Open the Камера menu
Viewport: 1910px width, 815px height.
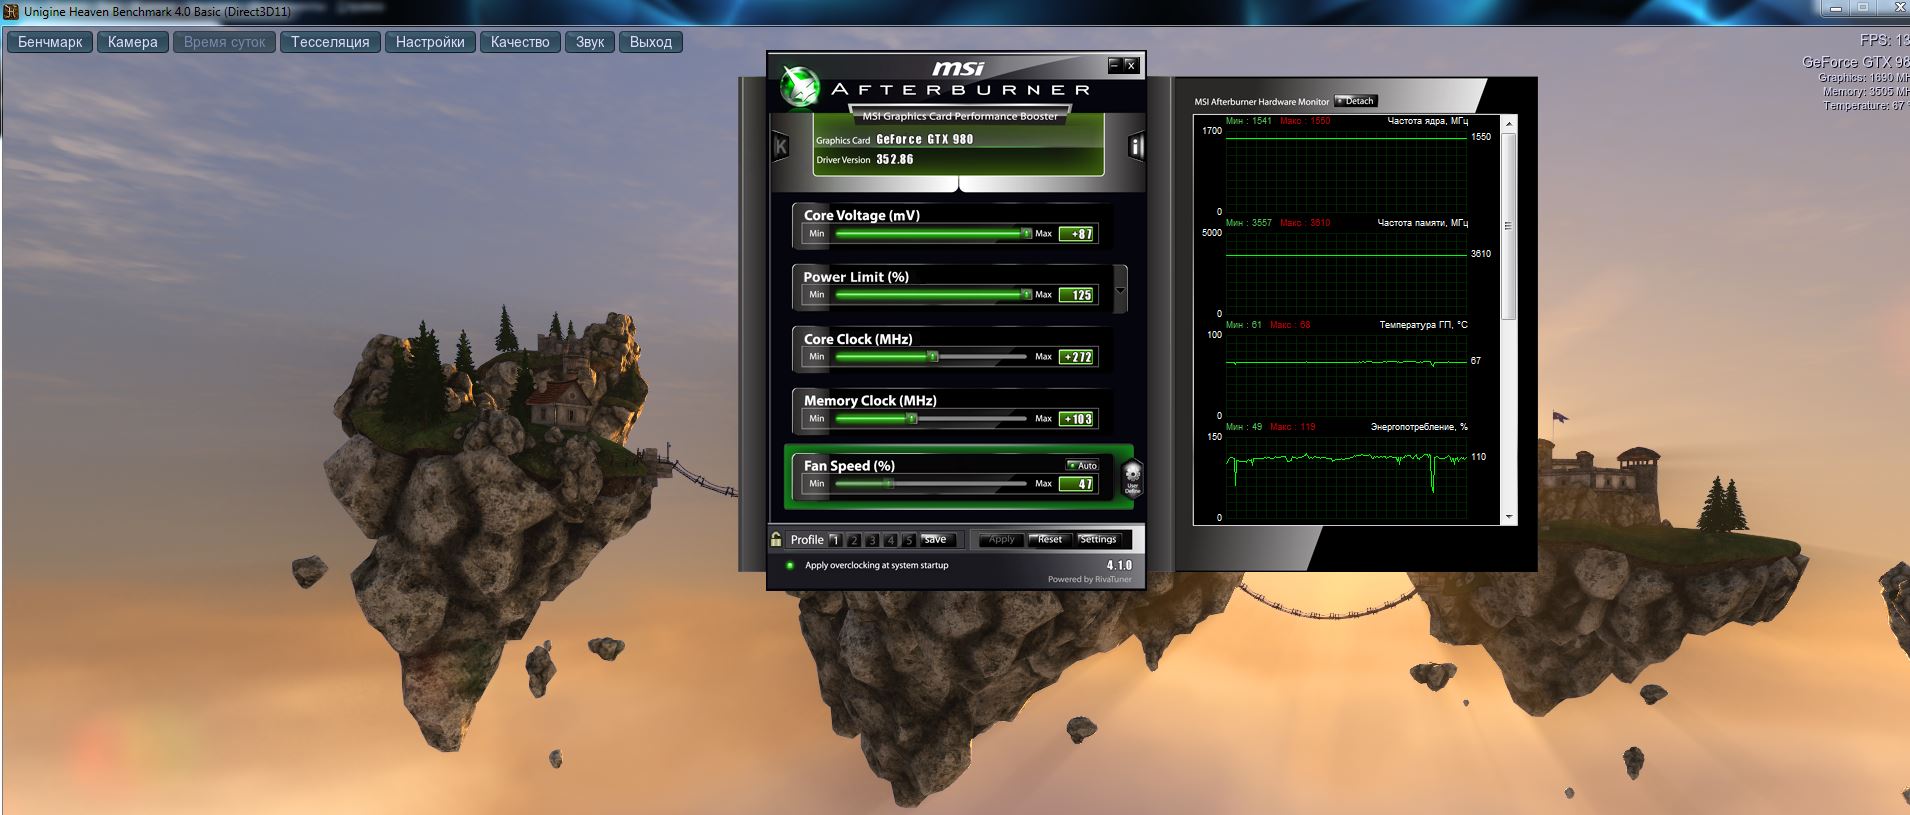pyautogui.click(x=133, y=42)
